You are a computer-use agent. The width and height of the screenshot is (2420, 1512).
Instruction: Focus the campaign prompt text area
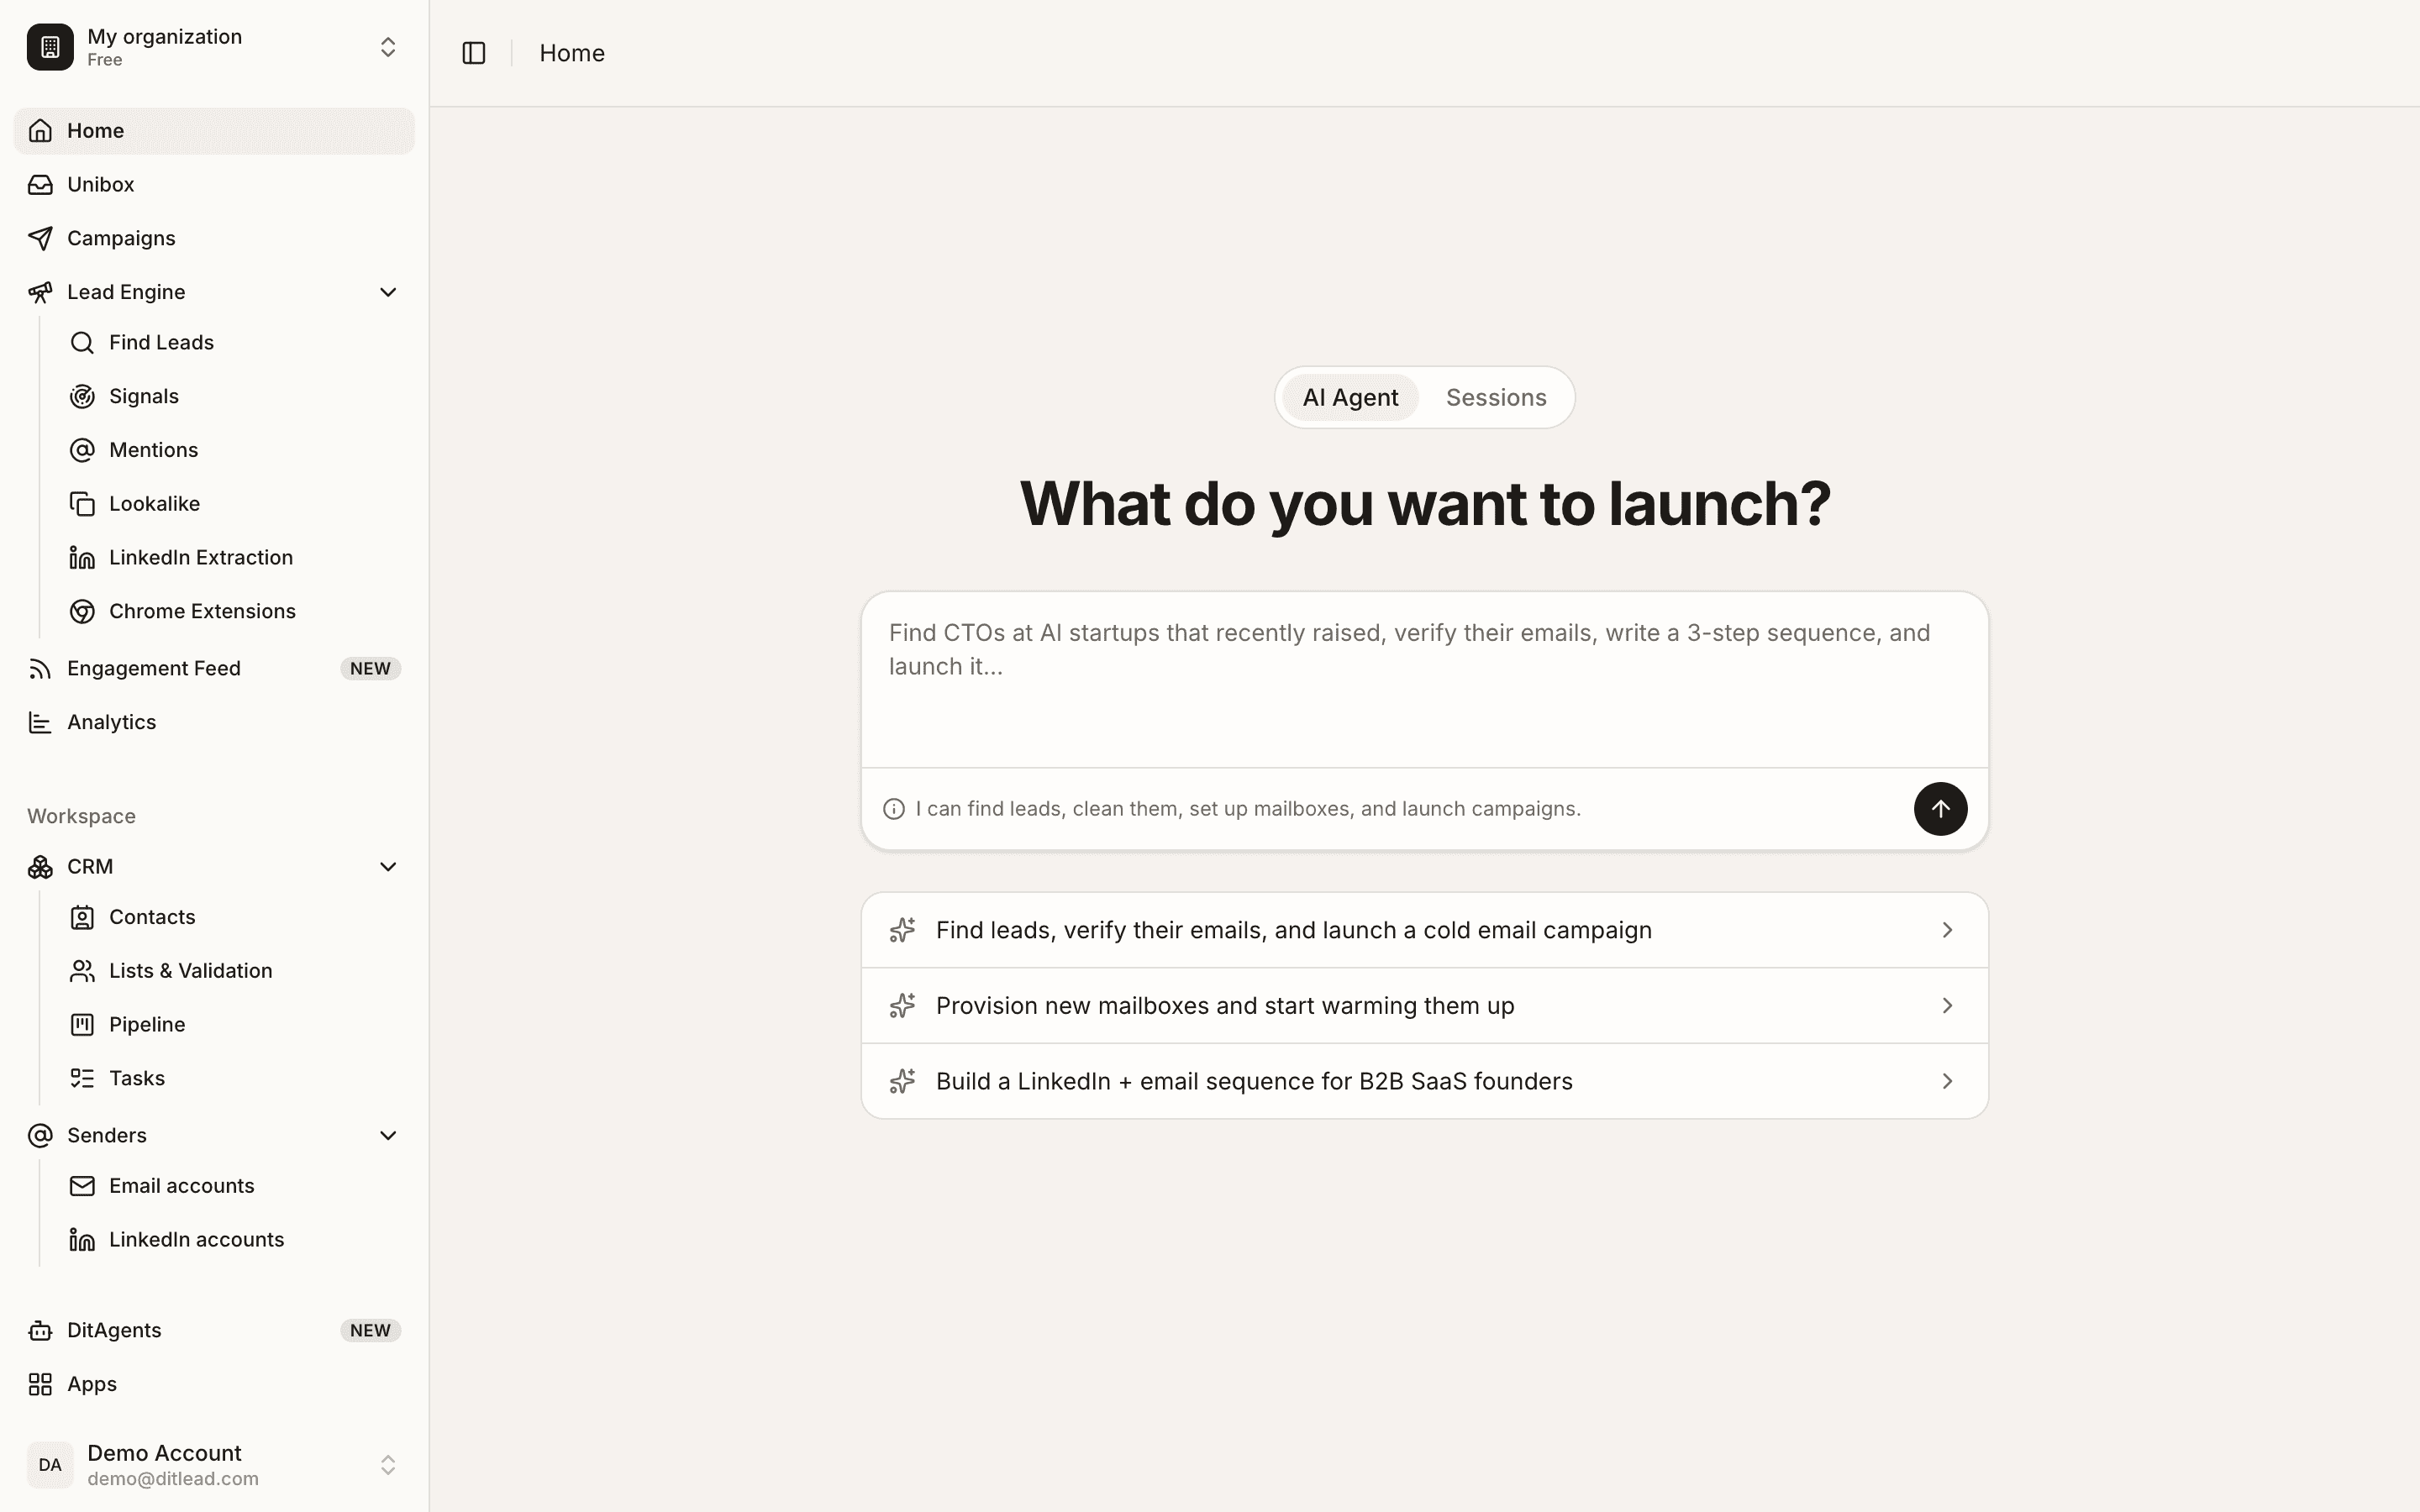click(x=1424, y=680)
